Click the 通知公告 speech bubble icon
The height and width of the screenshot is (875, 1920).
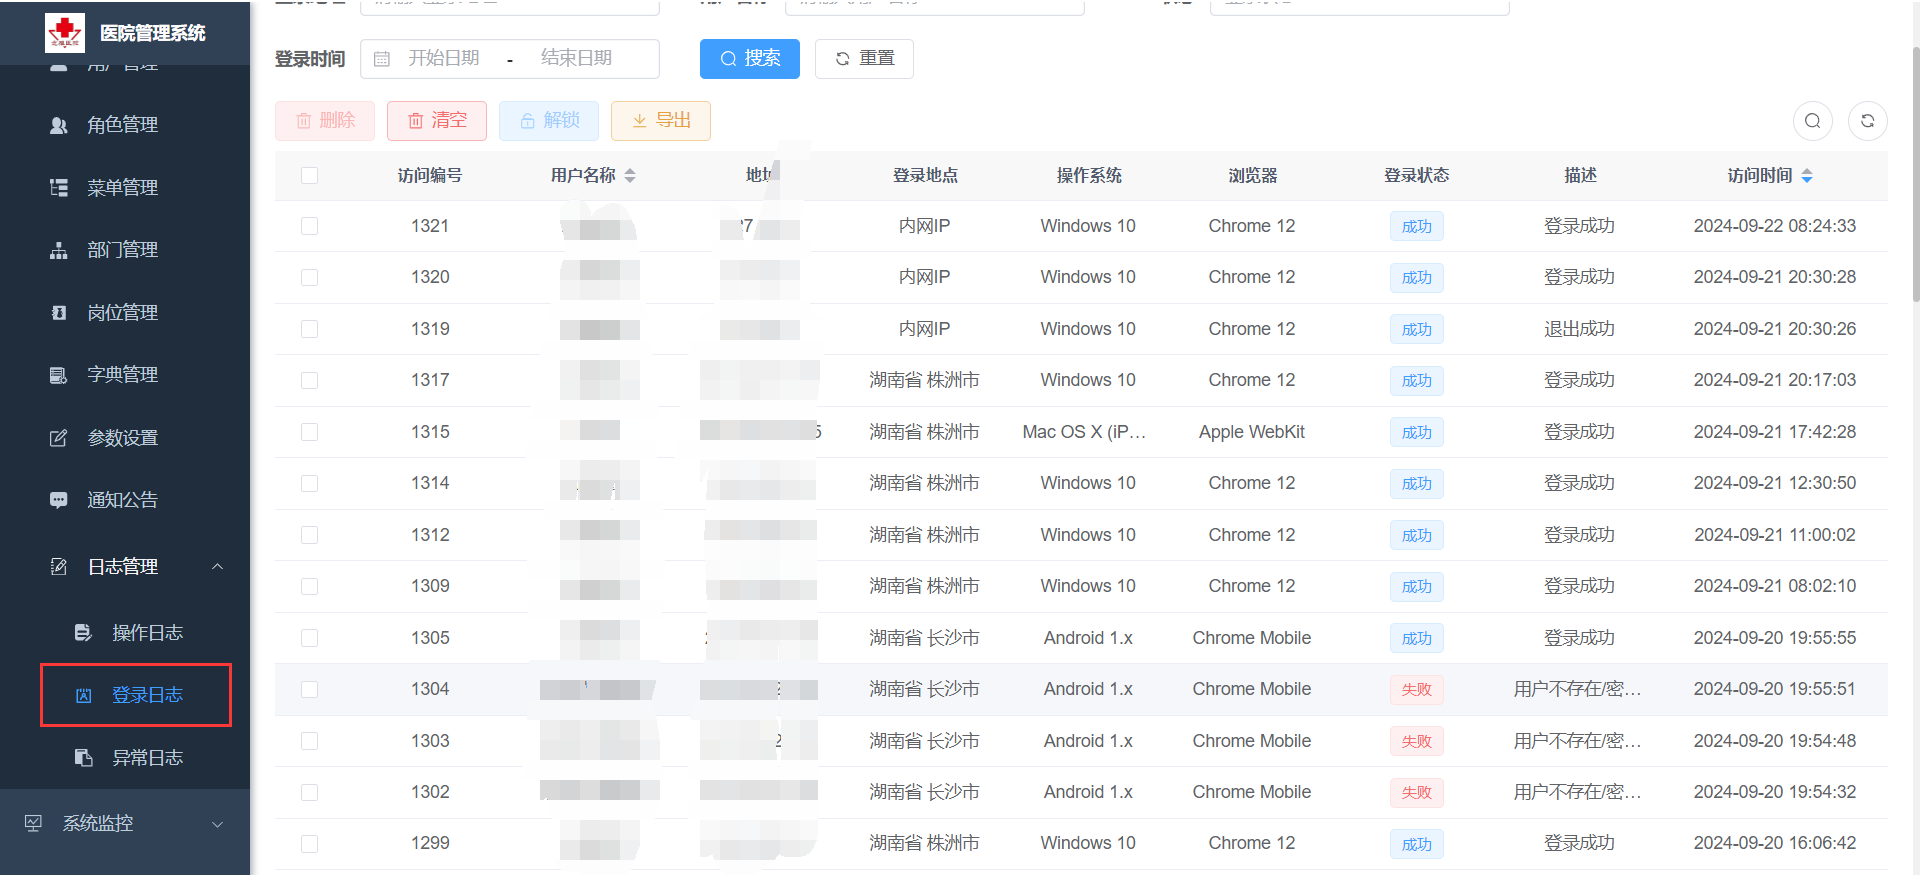pyautogui.click(x=59, y=500)
